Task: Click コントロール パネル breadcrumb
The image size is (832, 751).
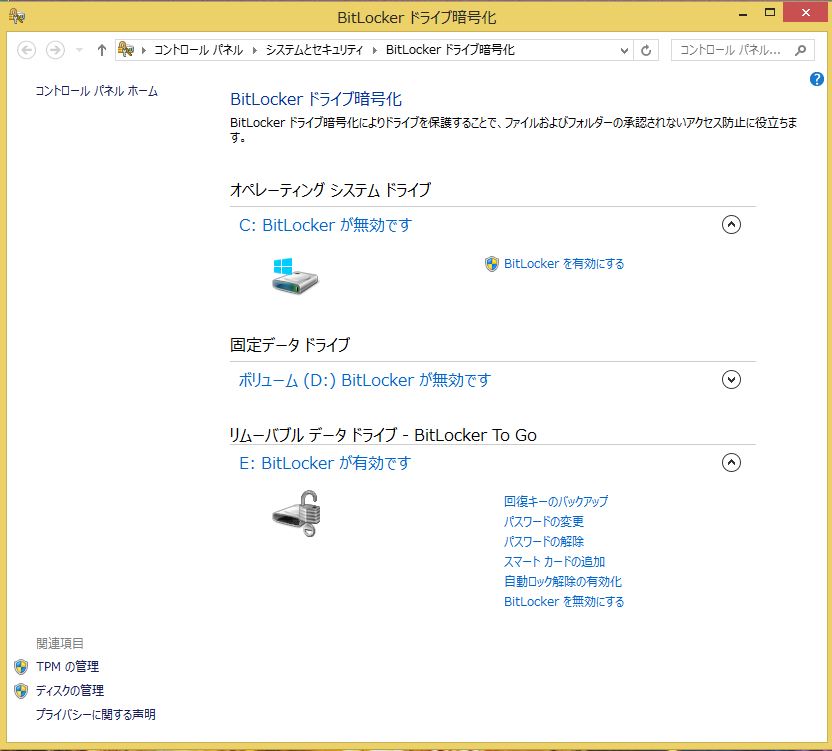Action: (198, 50)
